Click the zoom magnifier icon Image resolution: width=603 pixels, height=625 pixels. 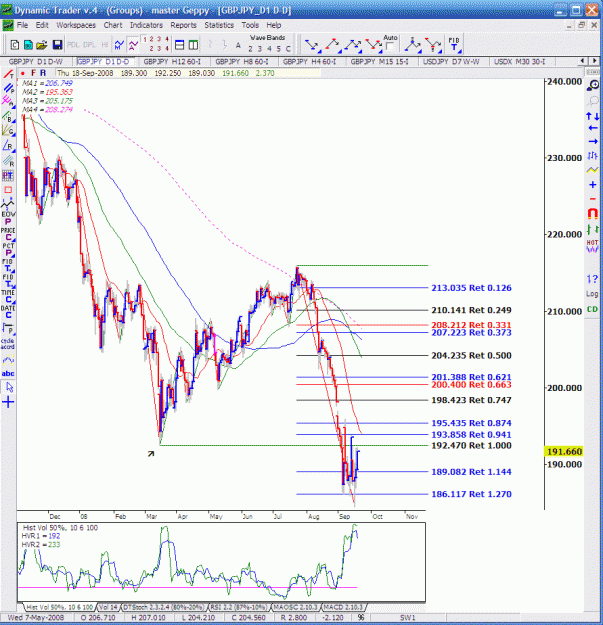tap(593, 85)
